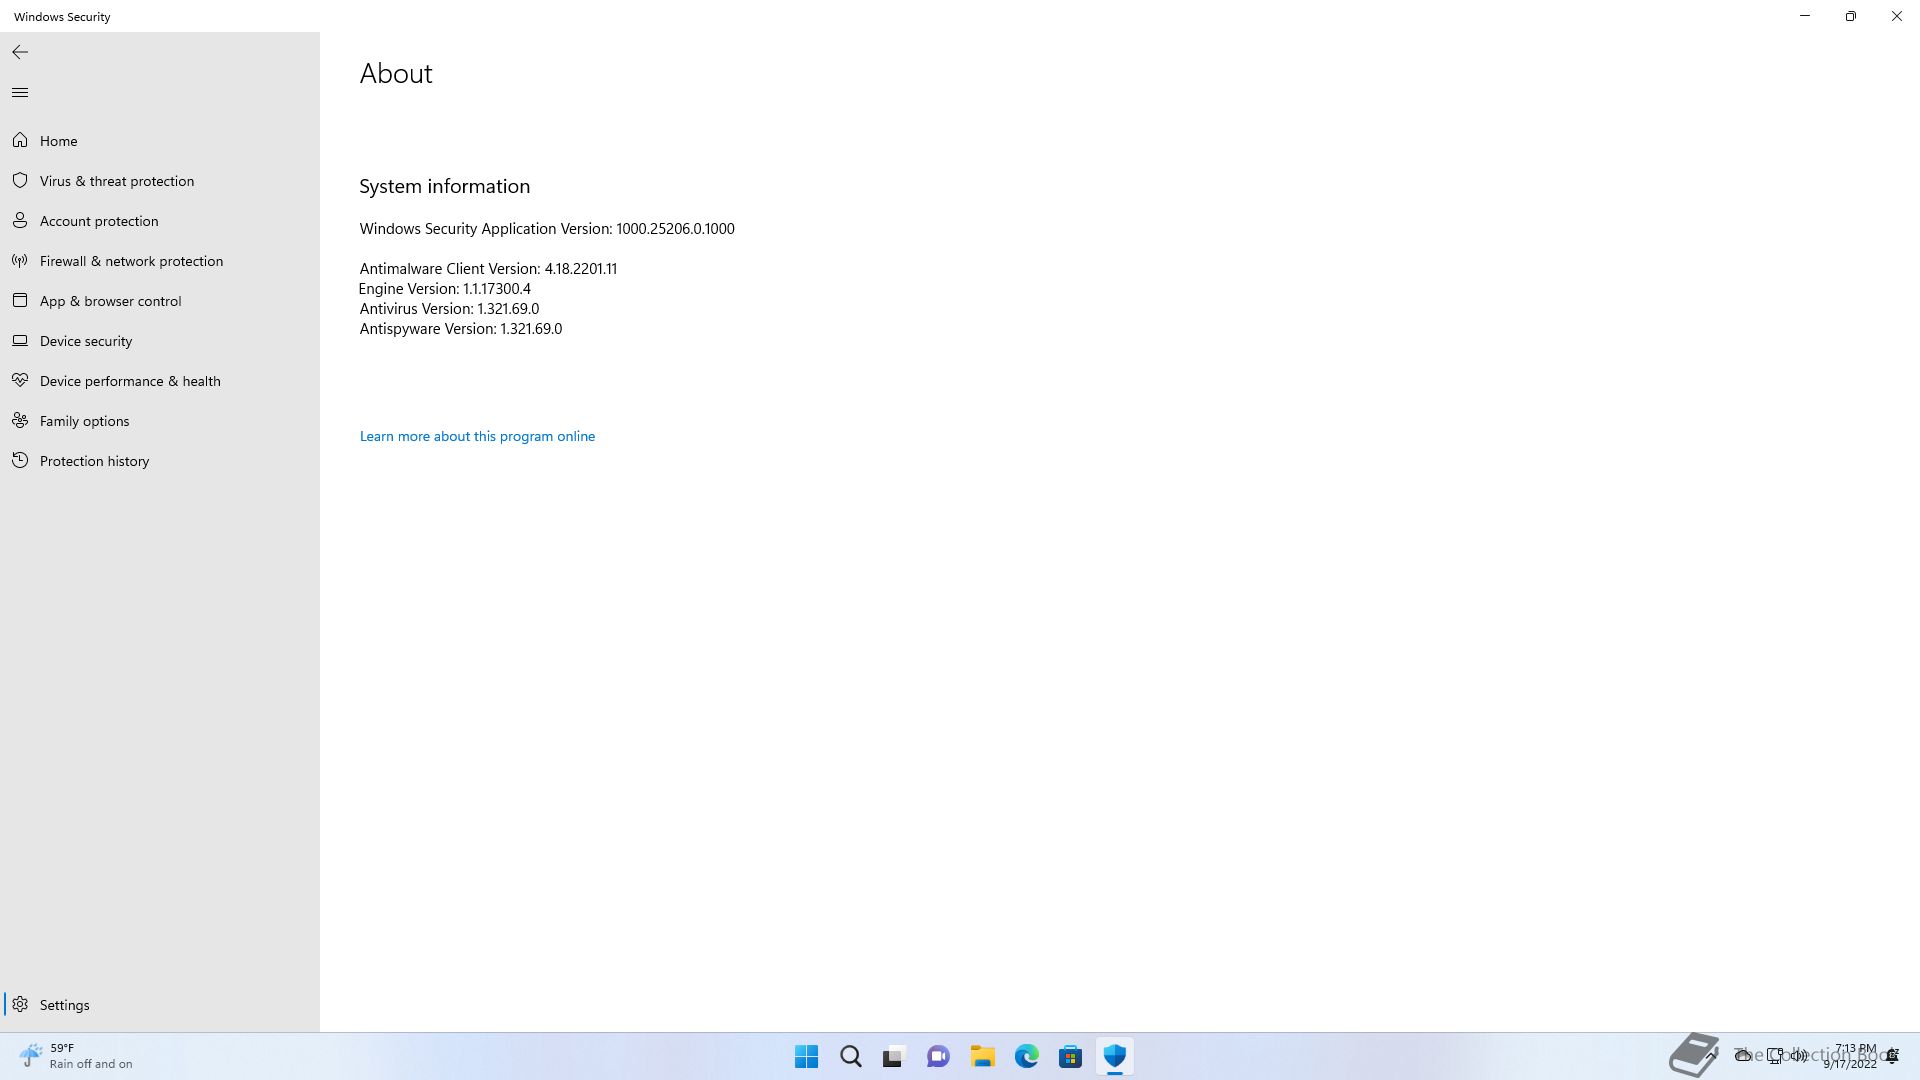Click the Protection history clock icon

(20, 461)
